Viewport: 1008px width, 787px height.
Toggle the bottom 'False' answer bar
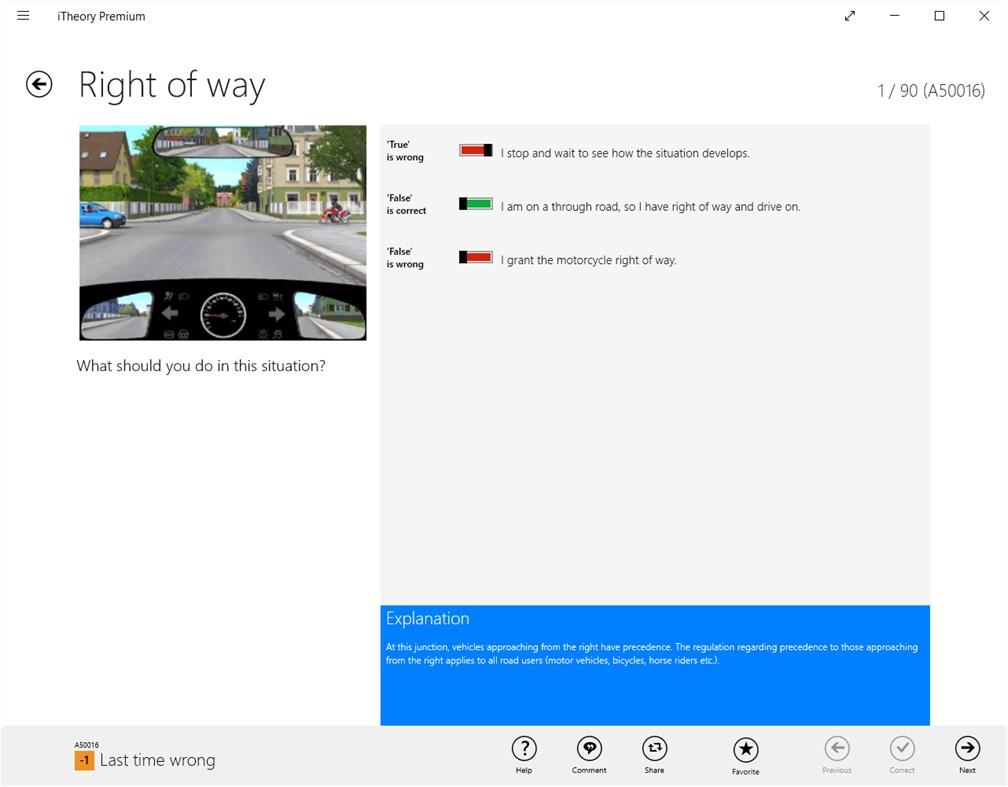click(x=476, y=256)
